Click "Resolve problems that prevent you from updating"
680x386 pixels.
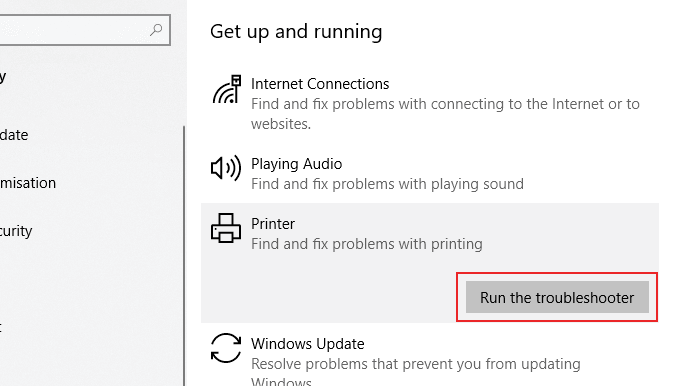[x=415, y=364]
